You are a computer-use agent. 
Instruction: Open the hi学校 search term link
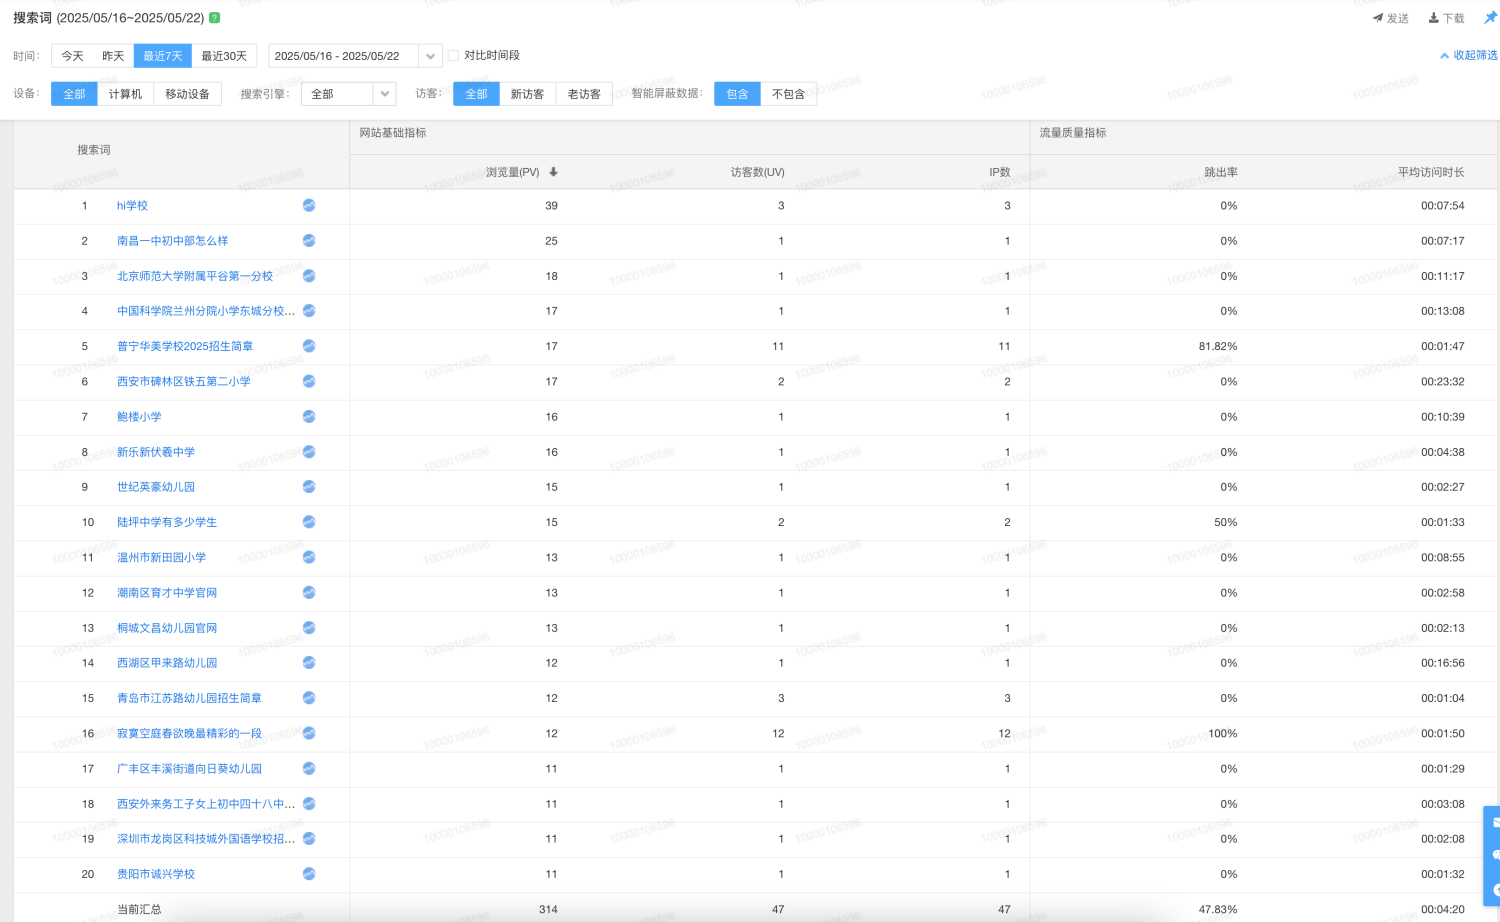(x=132, y=205)
